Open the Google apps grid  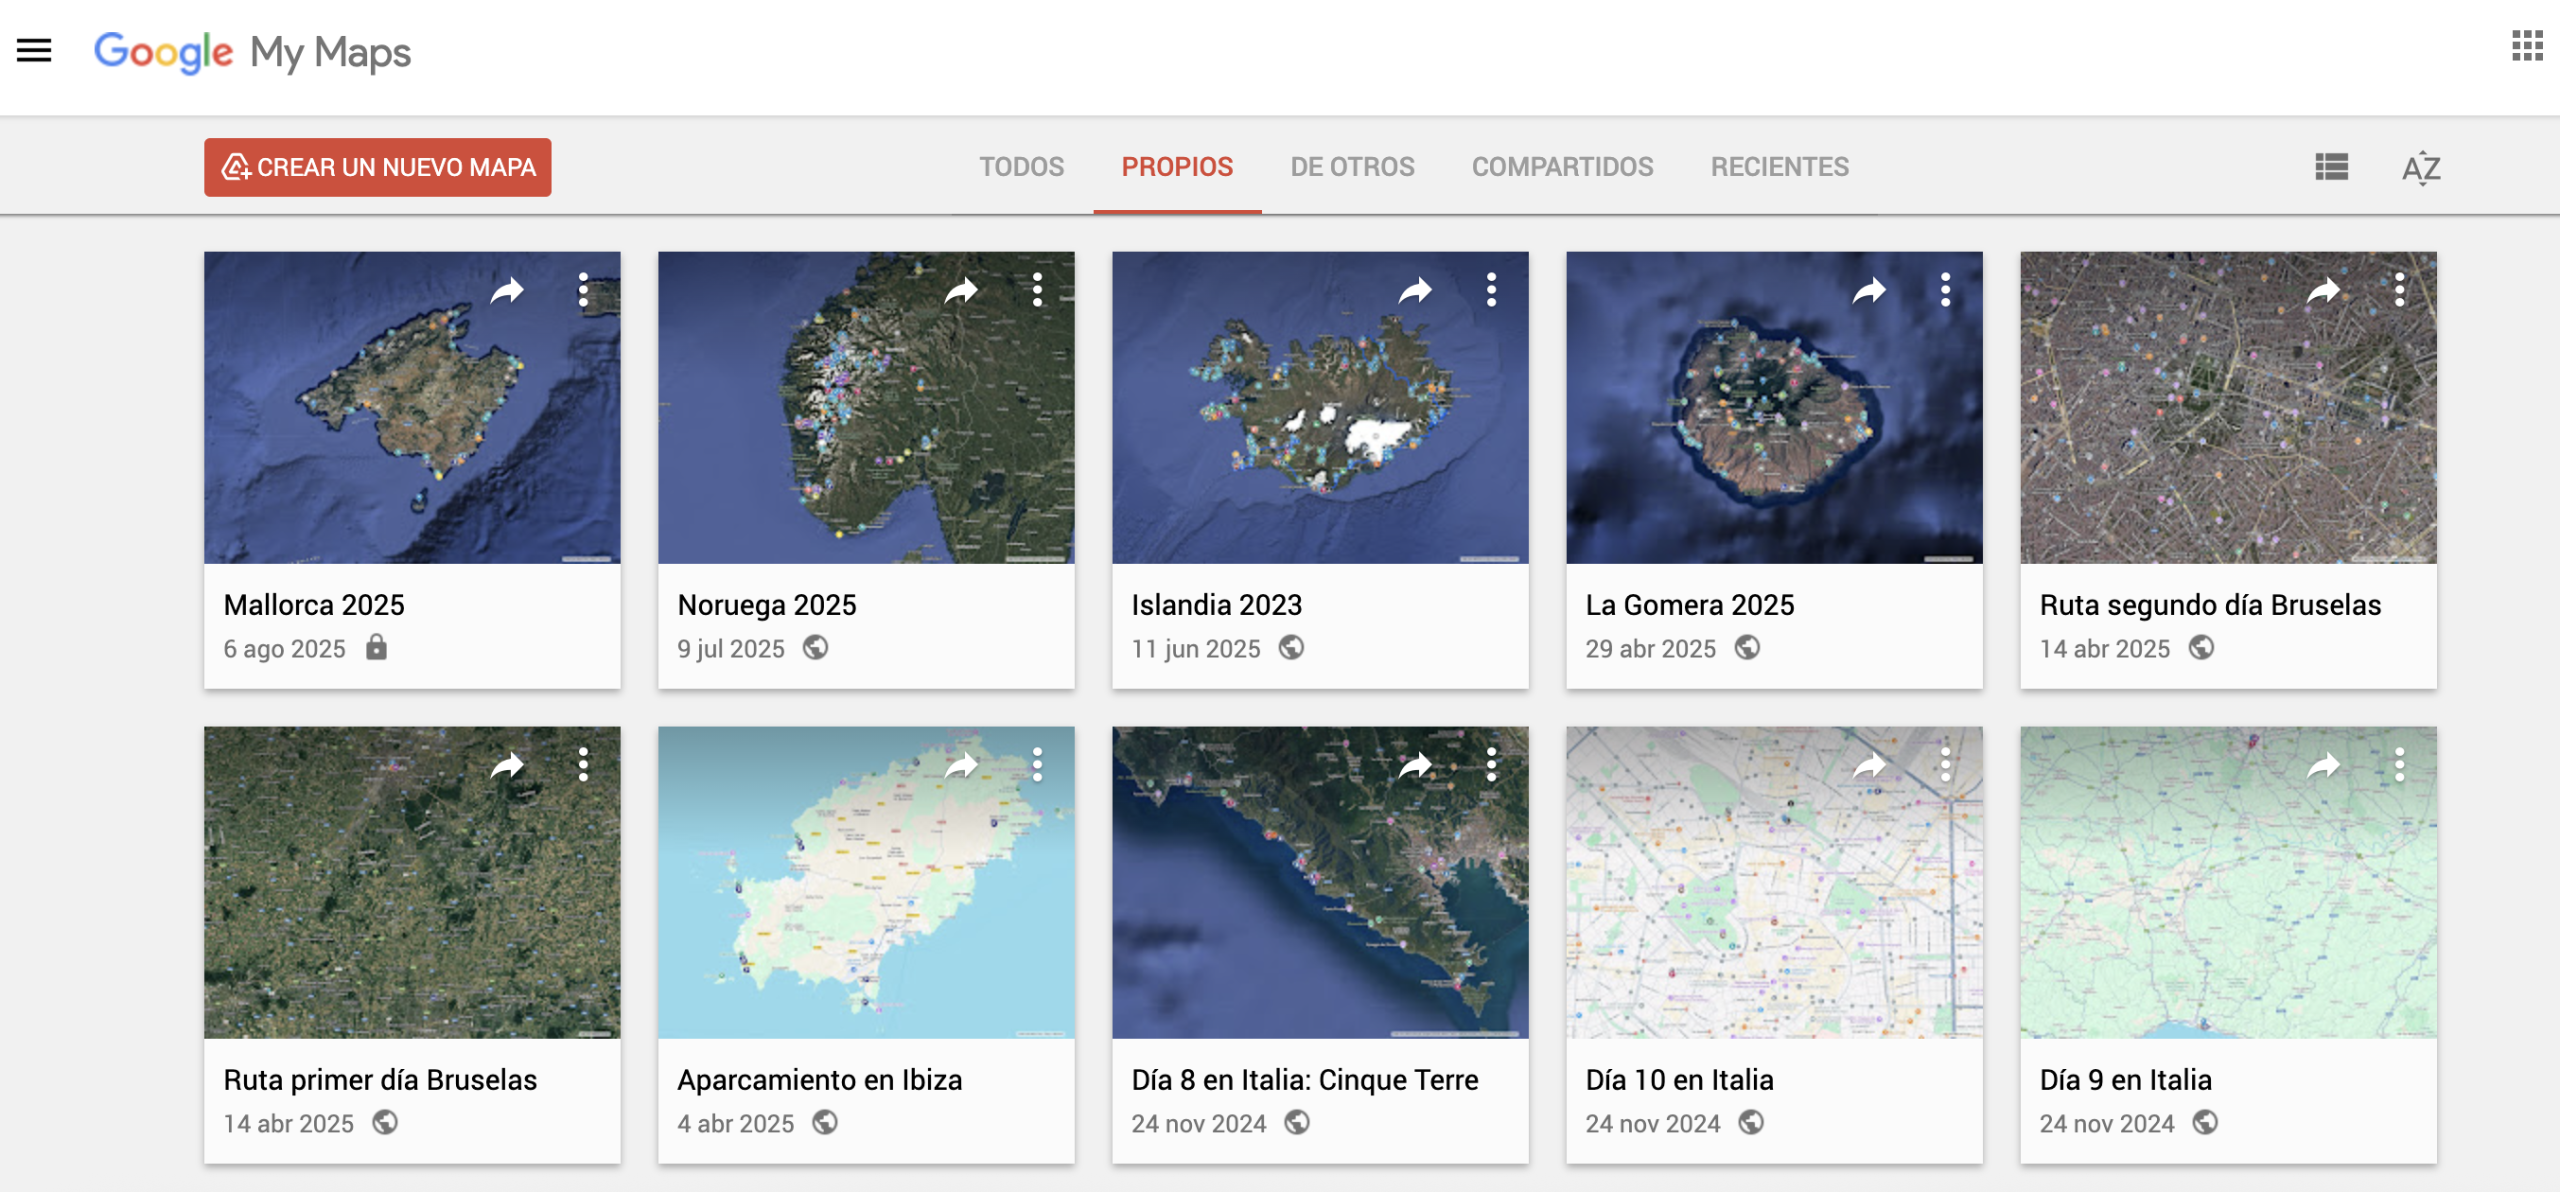[2527, 46]
